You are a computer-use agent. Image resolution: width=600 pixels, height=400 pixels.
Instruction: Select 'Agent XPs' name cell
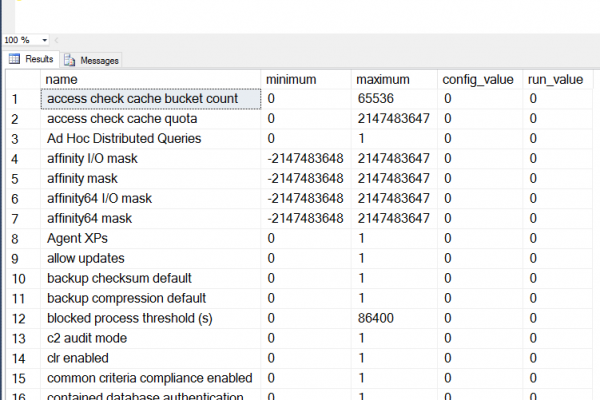(x=151, y=238)
